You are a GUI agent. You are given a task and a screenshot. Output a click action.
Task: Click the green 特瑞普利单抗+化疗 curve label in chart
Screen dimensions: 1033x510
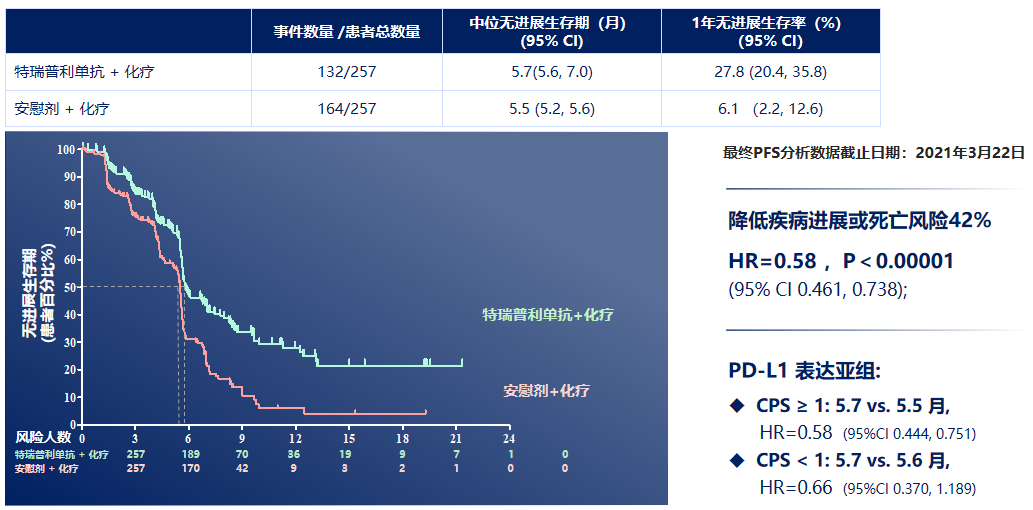pyautogui.click(x=548, y=315)
